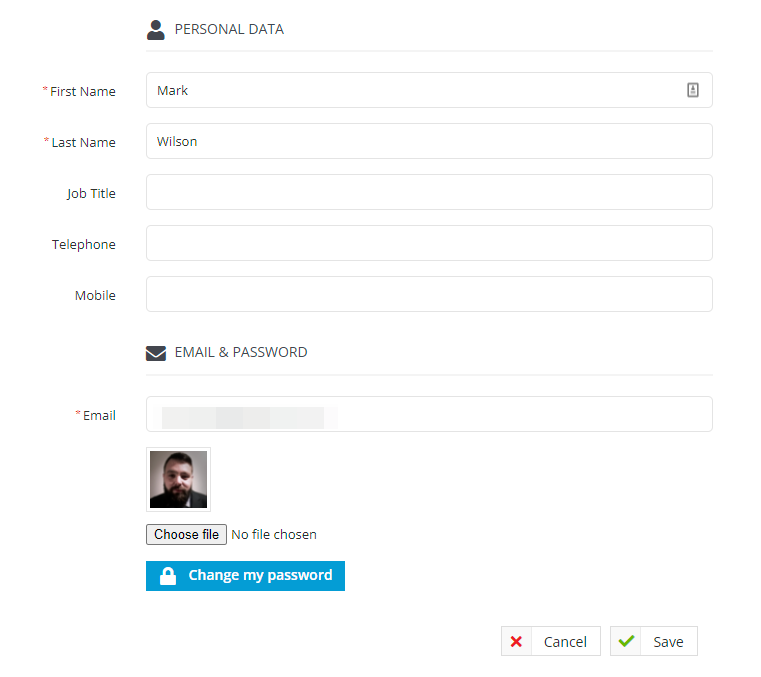Click the EMAIL & PASSWORD section heading

tap(241, 352)
